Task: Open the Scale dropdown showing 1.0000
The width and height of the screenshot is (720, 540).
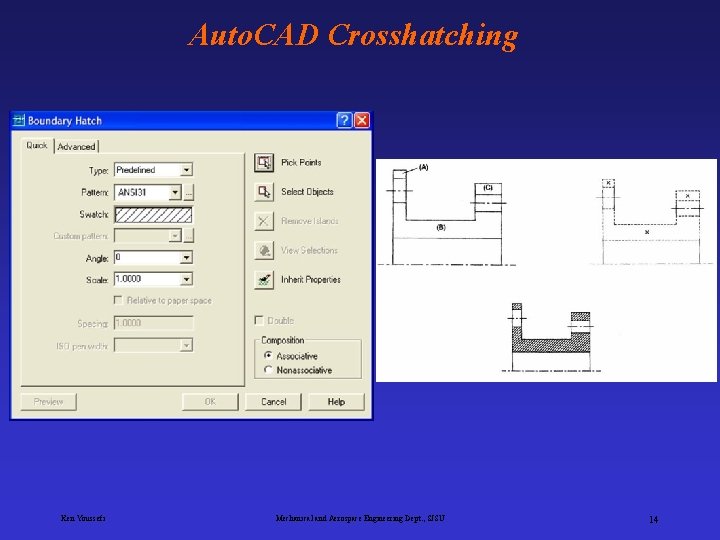Action: [x=186, y=279]
